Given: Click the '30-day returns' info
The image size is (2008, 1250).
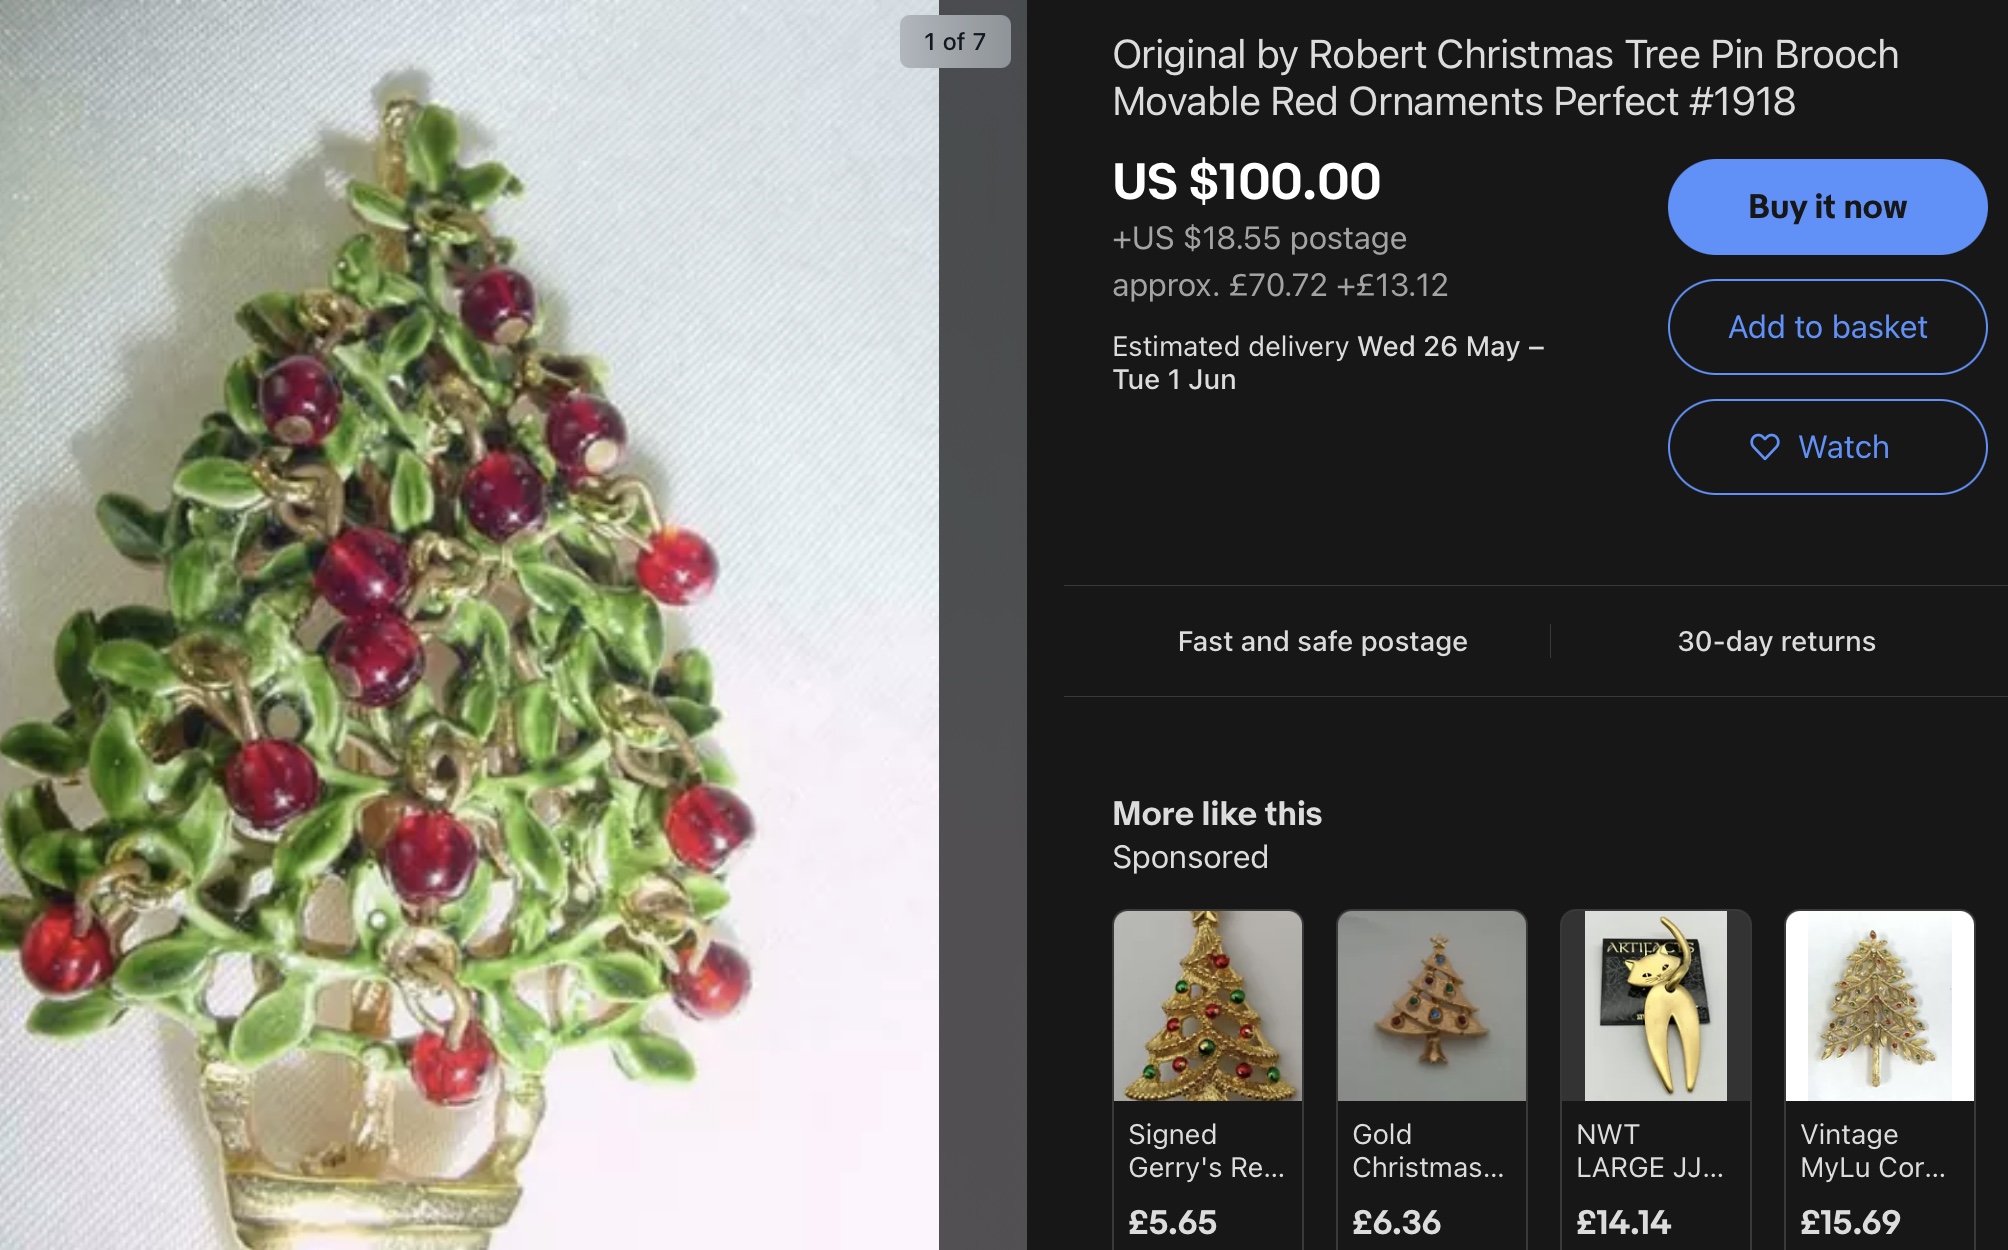Looking at the screenshot, I should pos(1776,641).
